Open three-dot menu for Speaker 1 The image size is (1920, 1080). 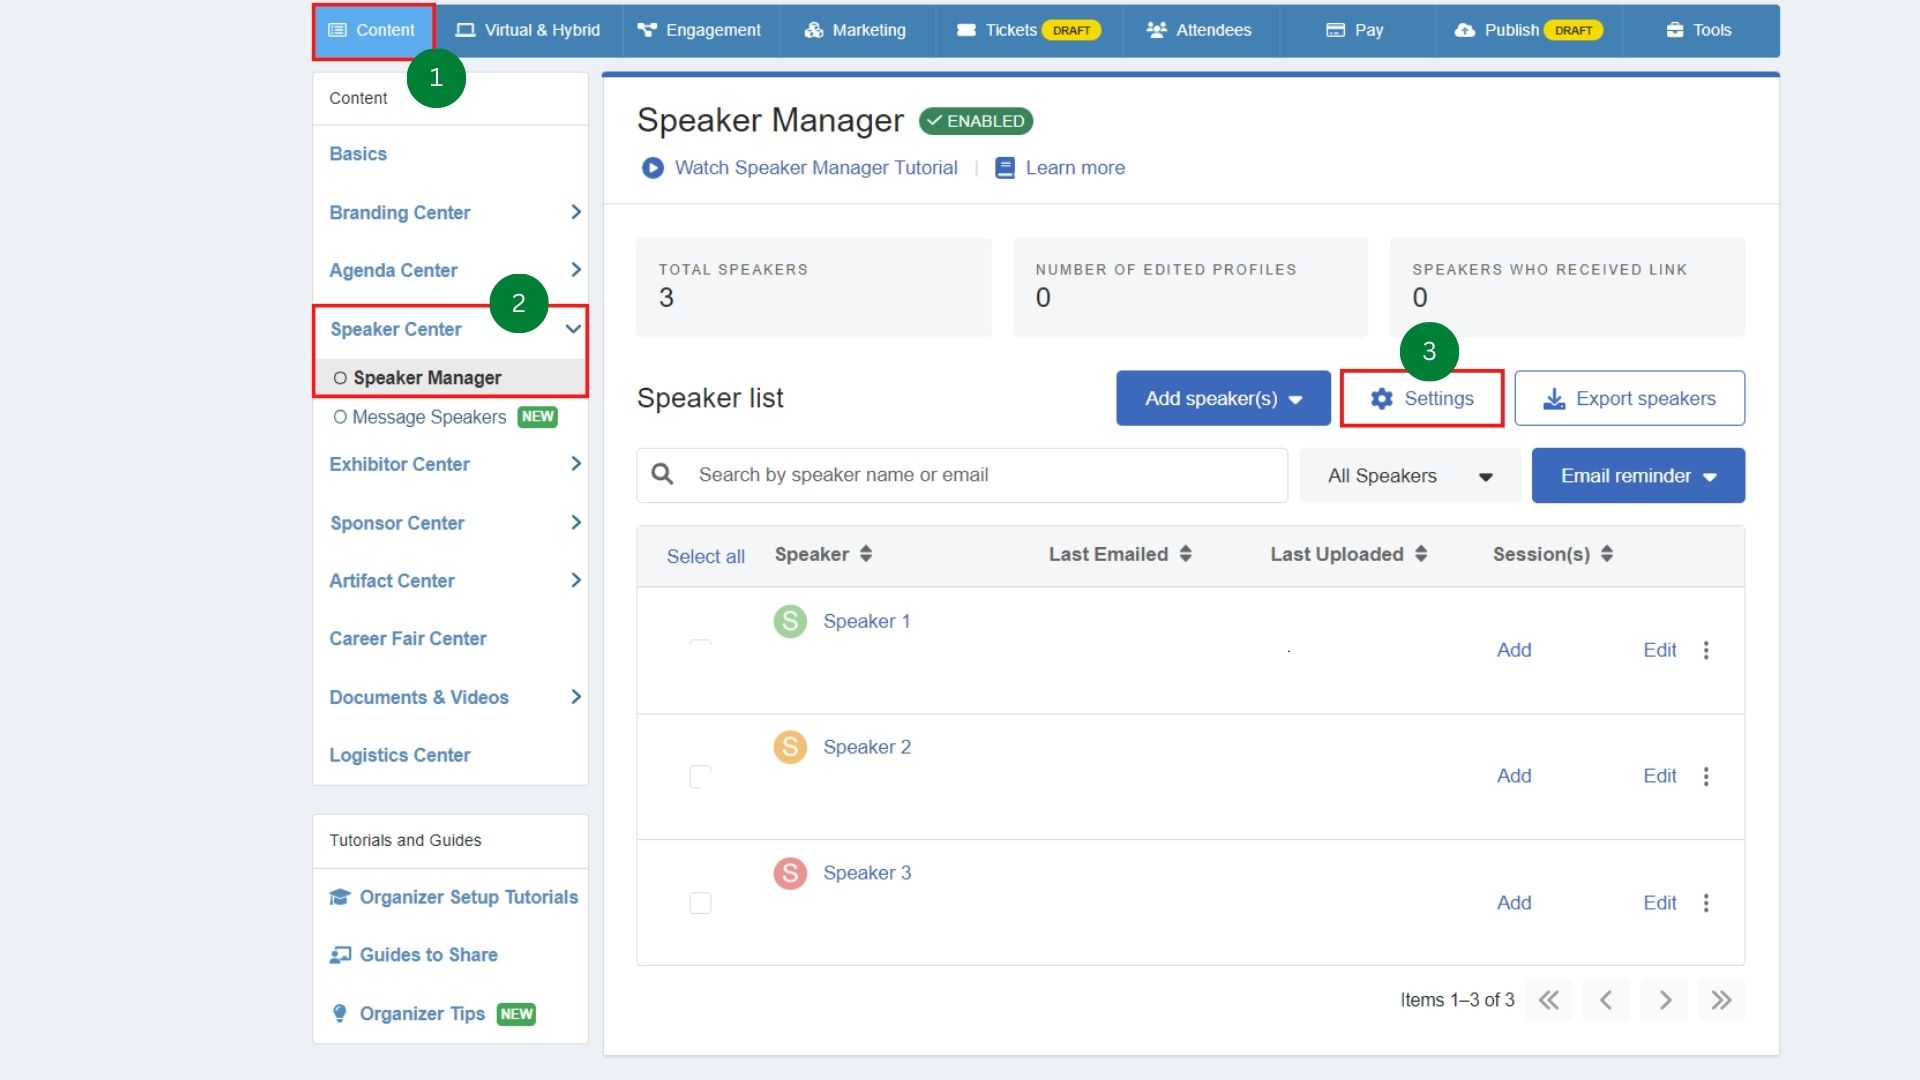(1706, 650)
